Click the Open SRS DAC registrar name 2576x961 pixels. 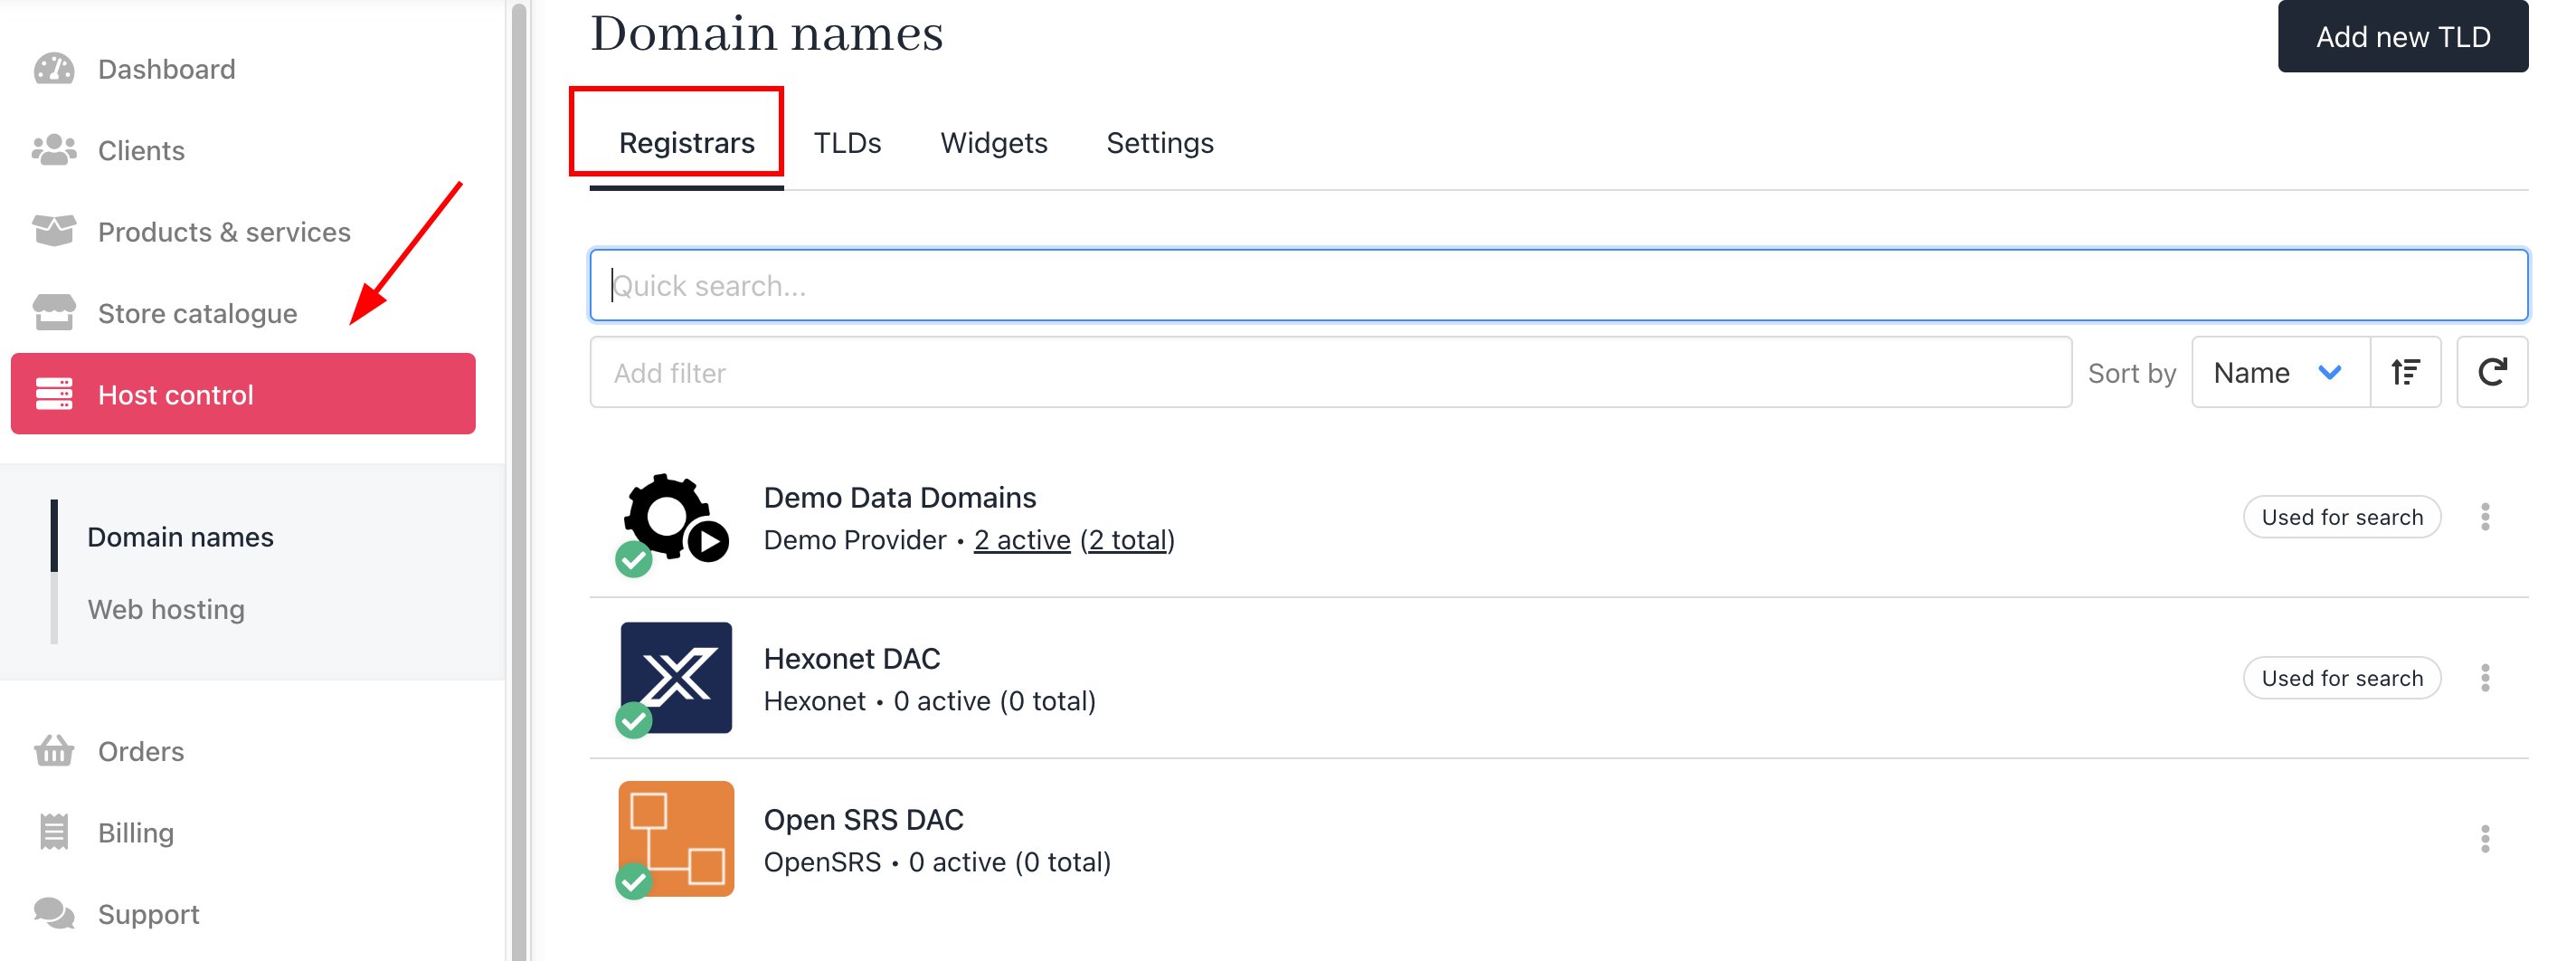click(x=863, y=819)
